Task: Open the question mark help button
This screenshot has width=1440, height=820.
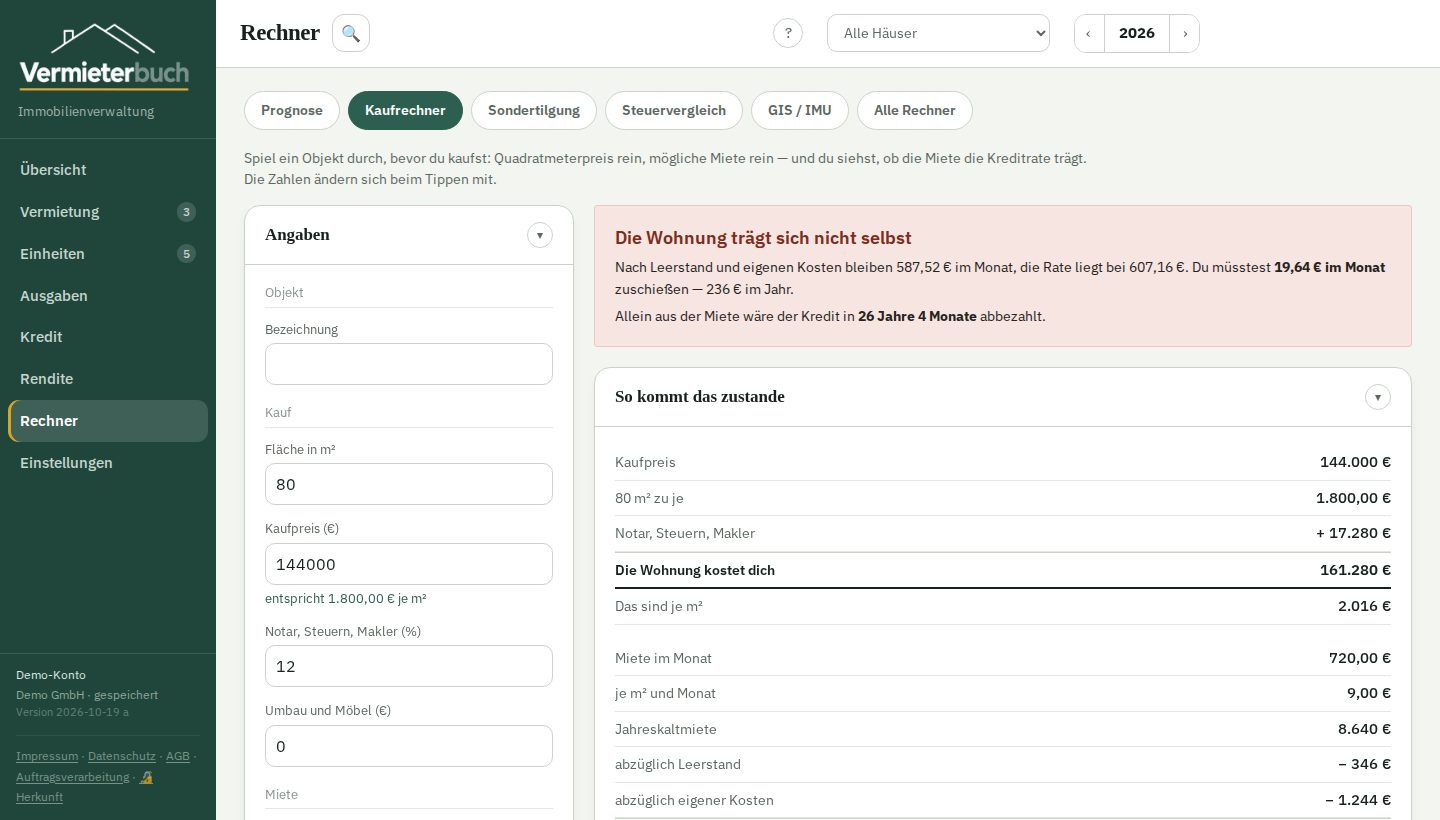Action: point(788,33)
